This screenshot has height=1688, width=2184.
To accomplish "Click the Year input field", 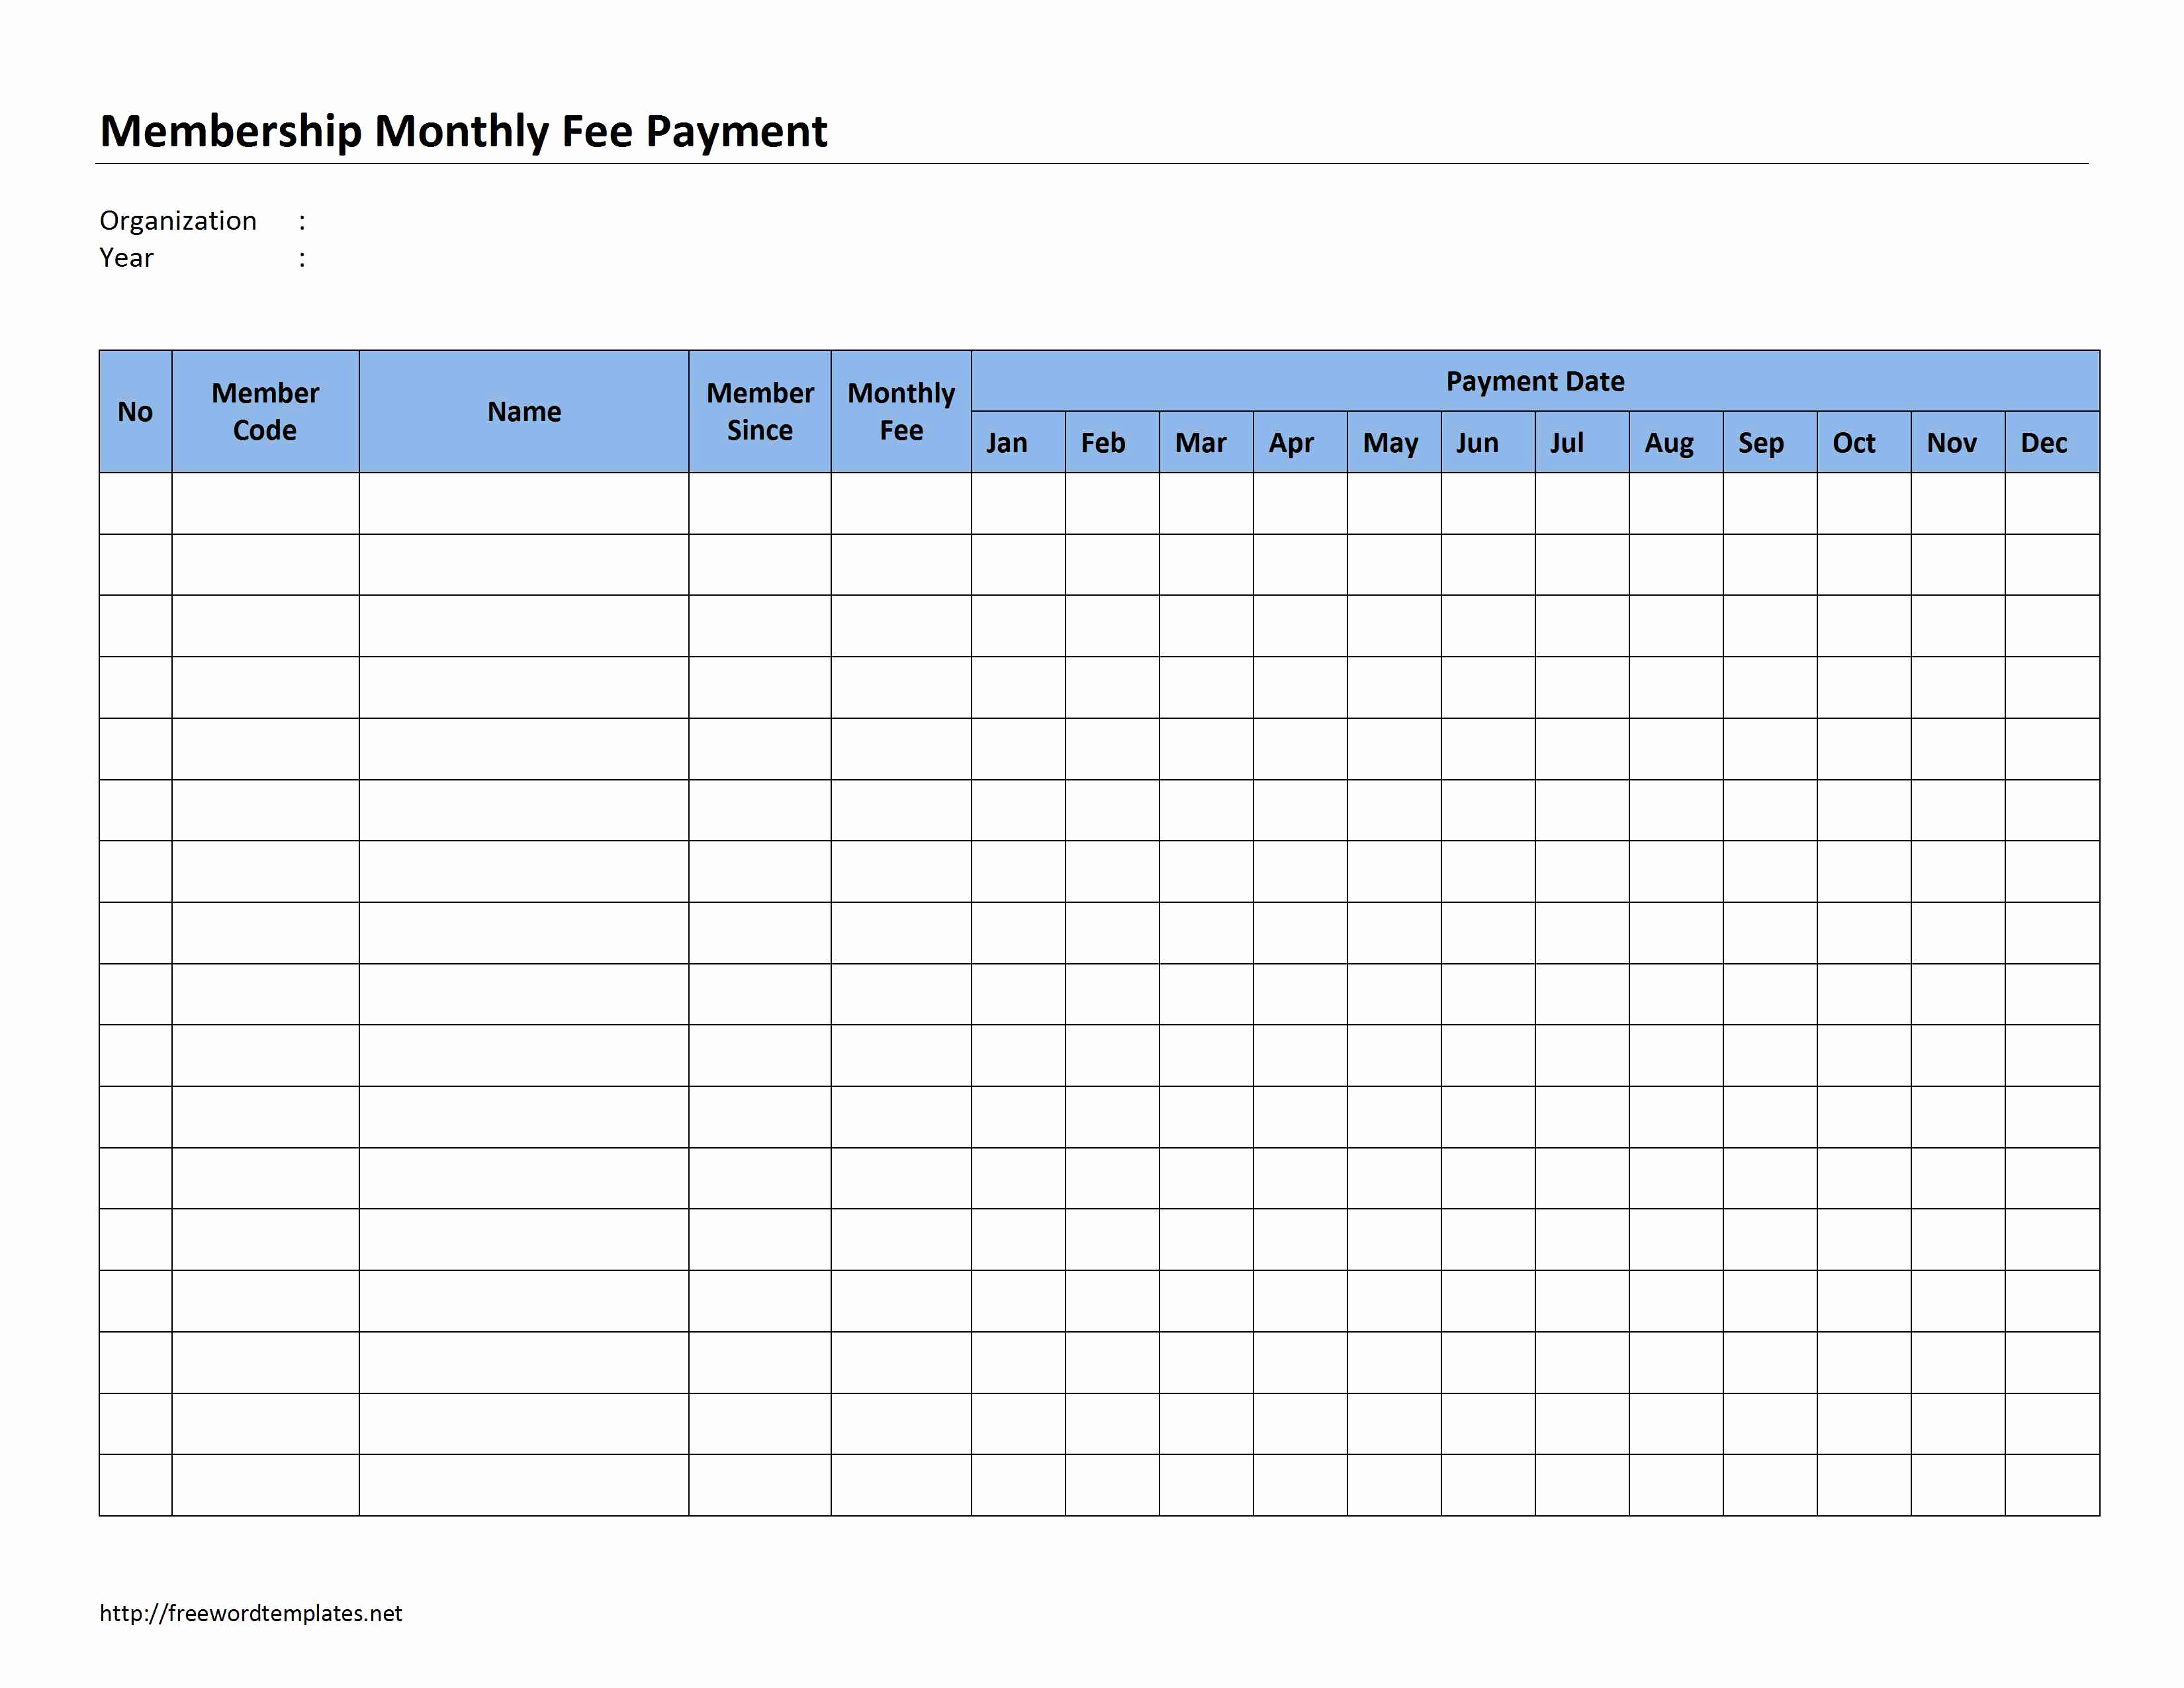I will [443, 261].
